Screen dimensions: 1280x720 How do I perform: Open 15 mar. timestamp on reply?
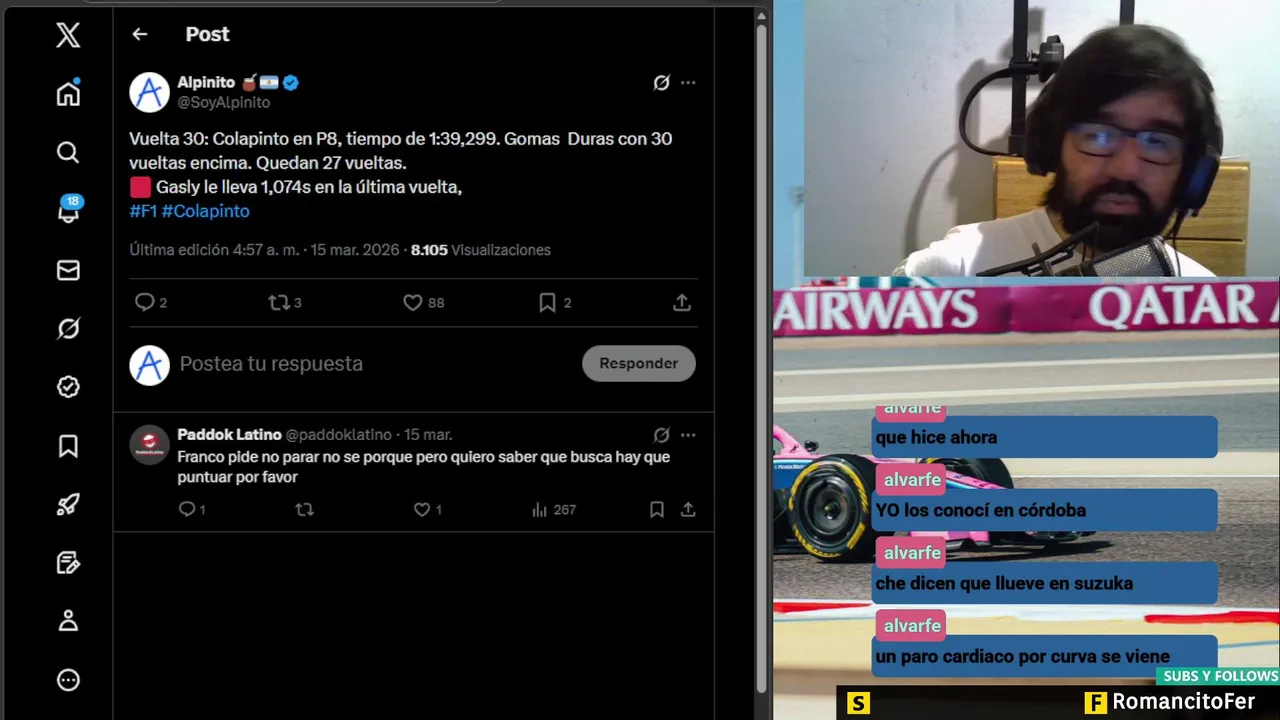click(428, 435)
